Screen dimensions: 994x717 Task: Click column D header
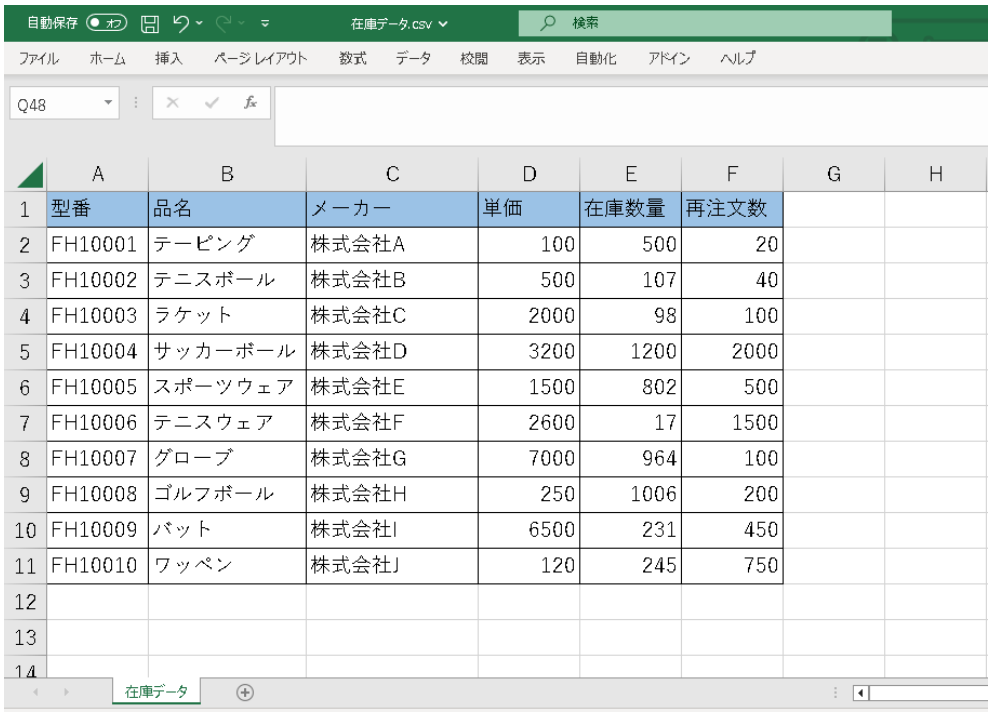pyautogui.click(x=529, y=176)
